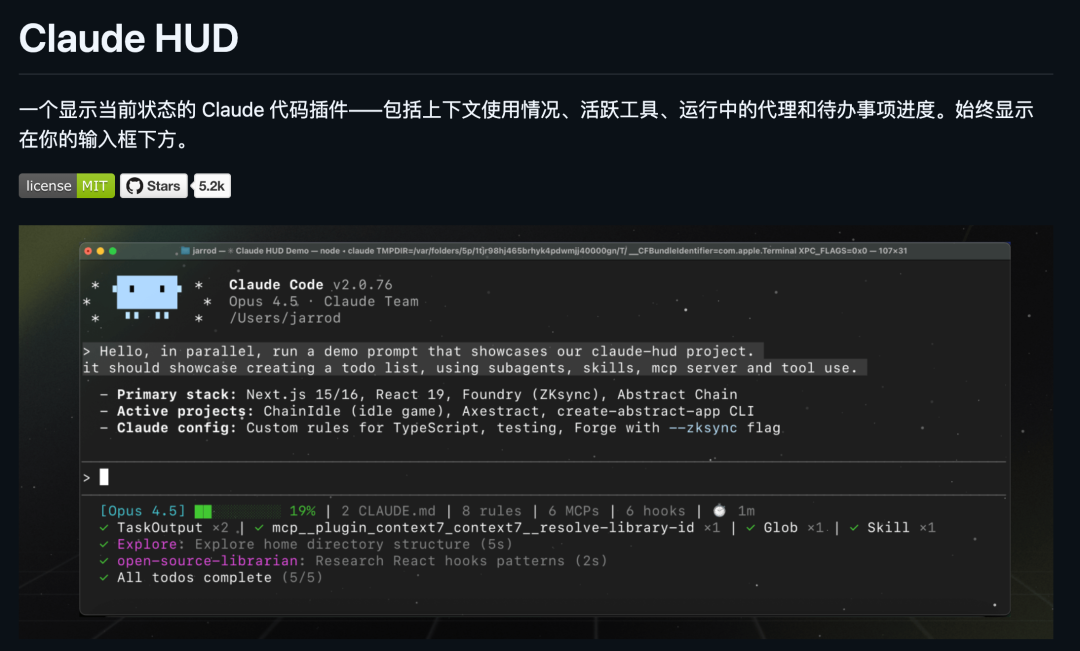Click the 5.2k Stars count badge

click(211, 185)
